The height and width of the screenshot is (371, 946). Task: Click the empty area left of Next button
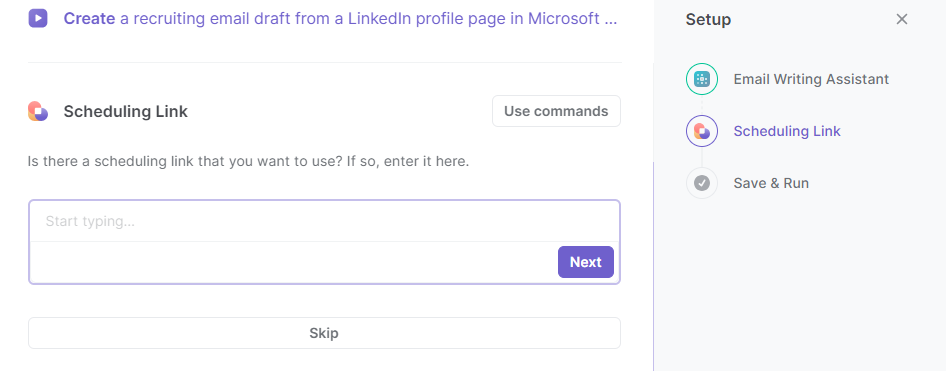click(x=294, y=262)
